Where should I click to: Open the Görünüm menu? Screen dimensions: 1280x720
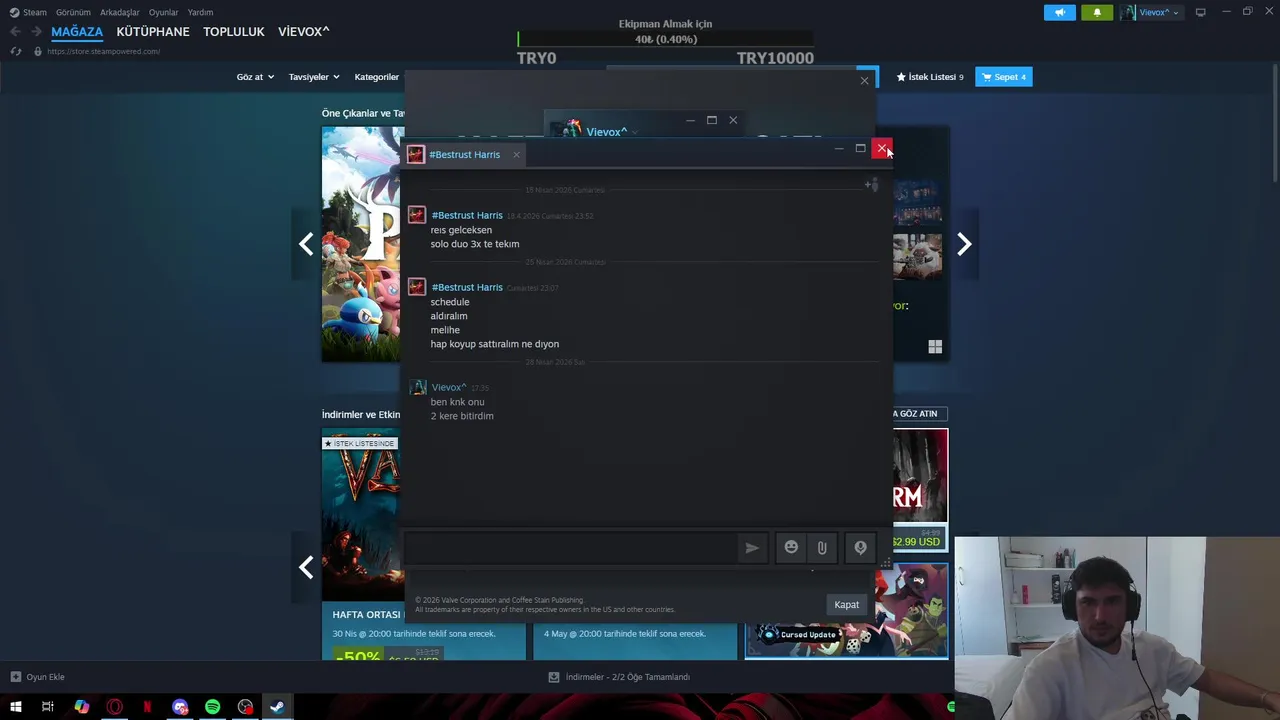(73, 12)
